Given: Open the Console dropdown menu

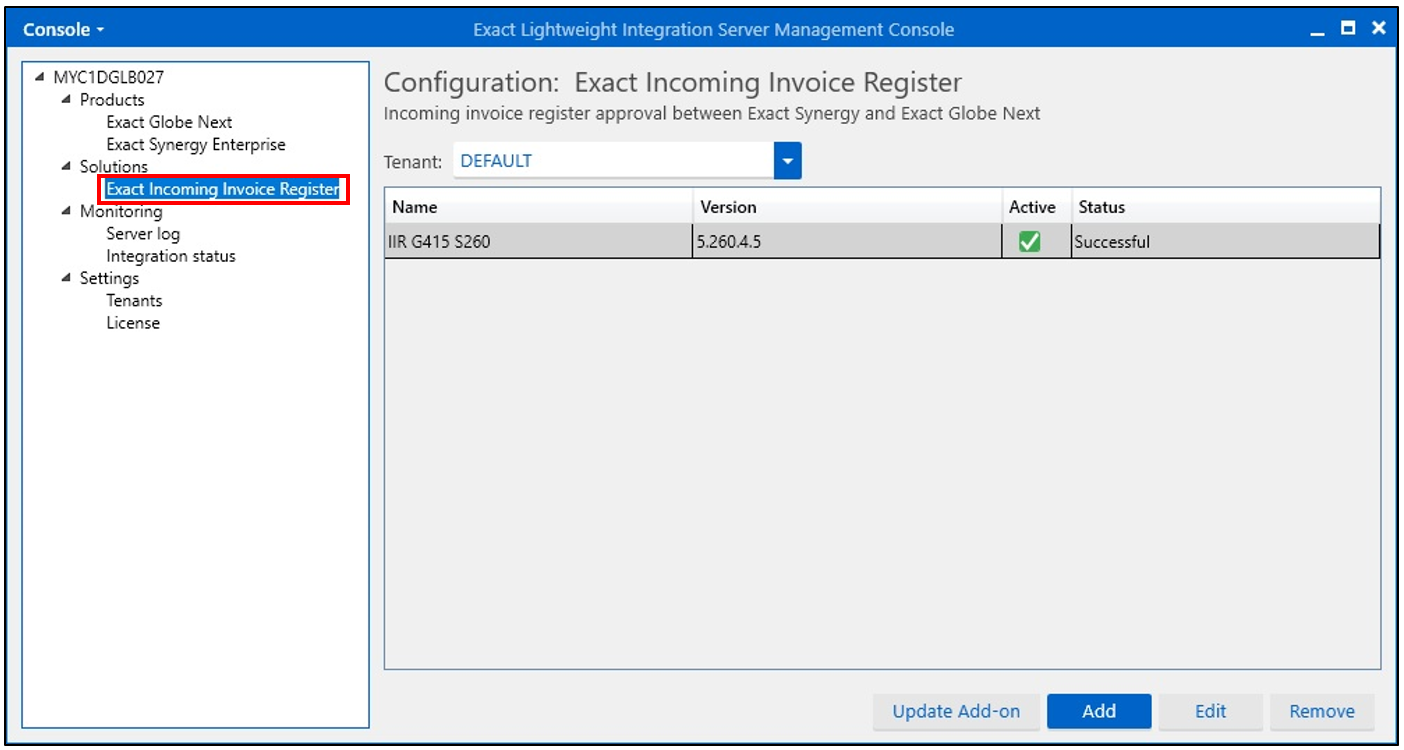Looking at the screenshot, I should point(63,29).
